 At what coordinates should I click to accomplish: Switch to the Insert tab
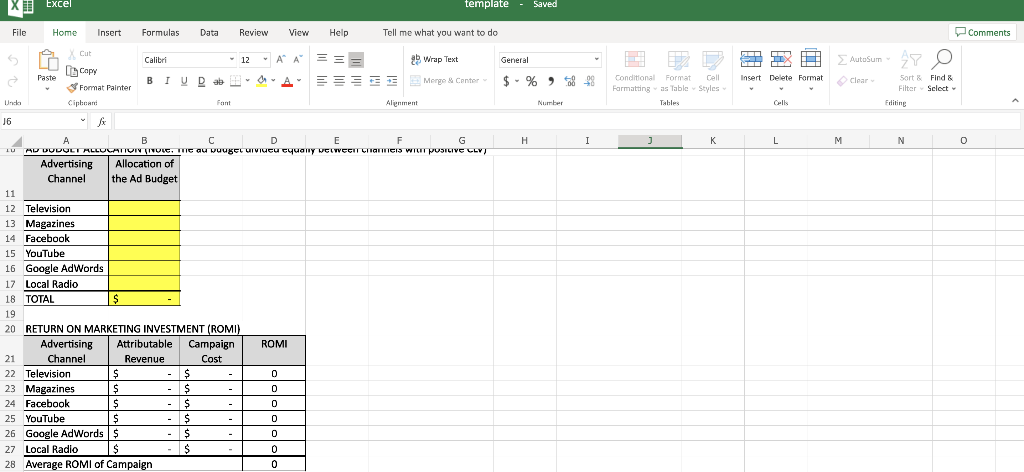(x=109, y=33)
